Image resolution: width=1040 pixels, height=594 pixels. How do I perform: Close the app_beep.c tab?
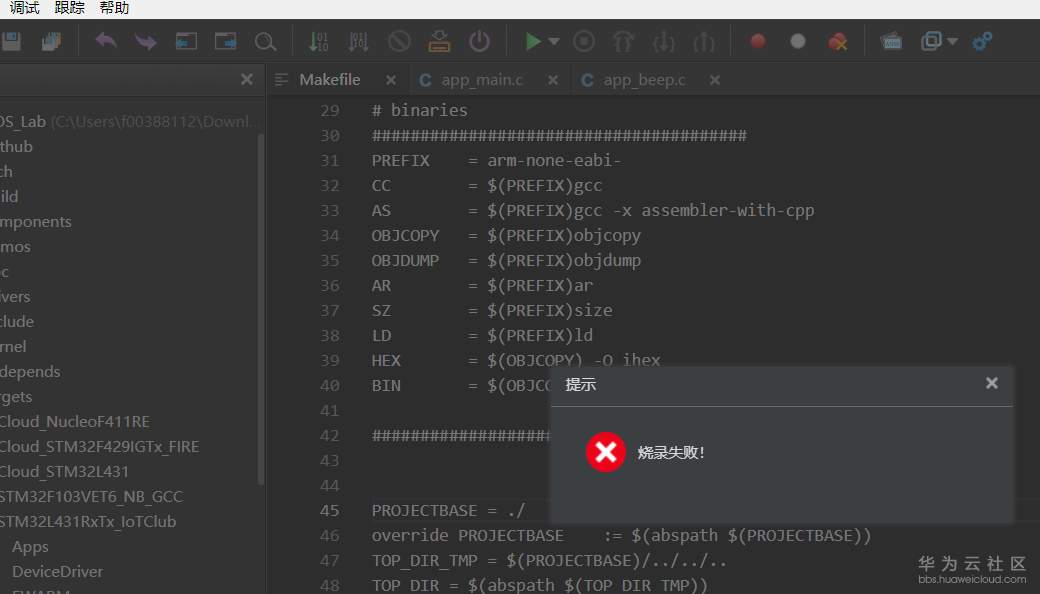[x=713, y=80]
